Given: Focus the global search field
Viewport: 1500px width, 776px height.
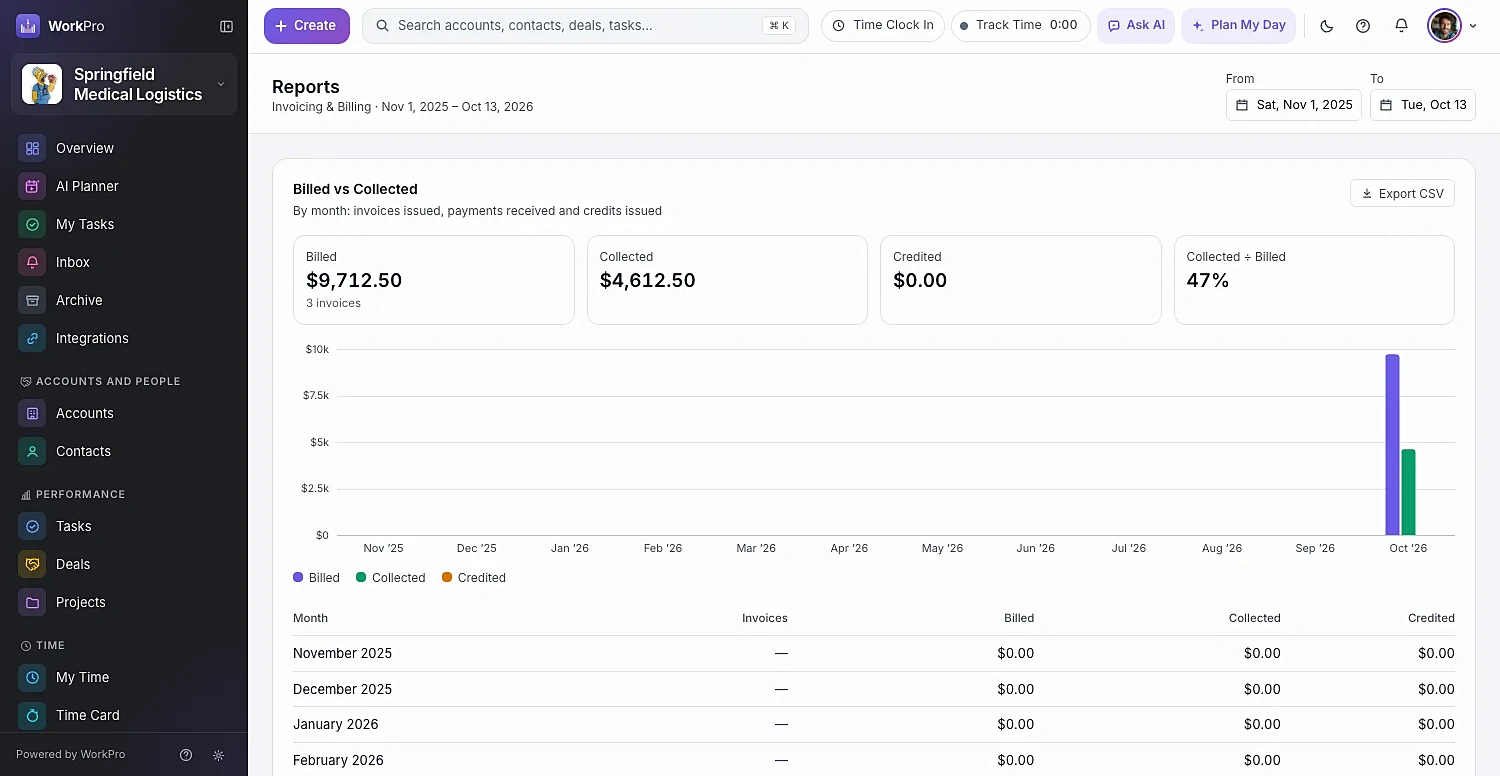Looking at the screenshot, I should 585,26.
